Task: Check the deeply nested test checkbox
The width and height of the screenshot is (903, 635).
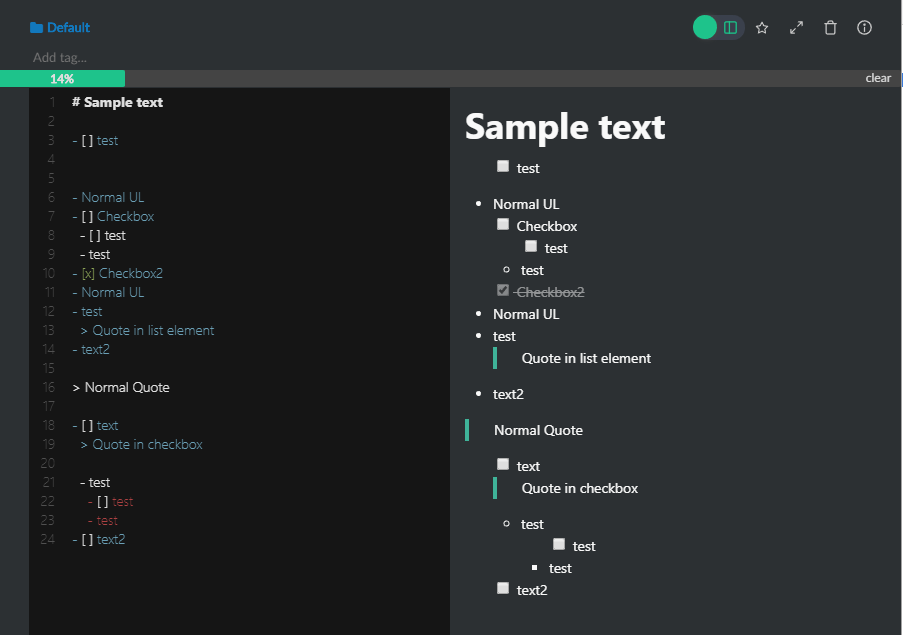Action: pyautogui.click(x=559, y=544)
